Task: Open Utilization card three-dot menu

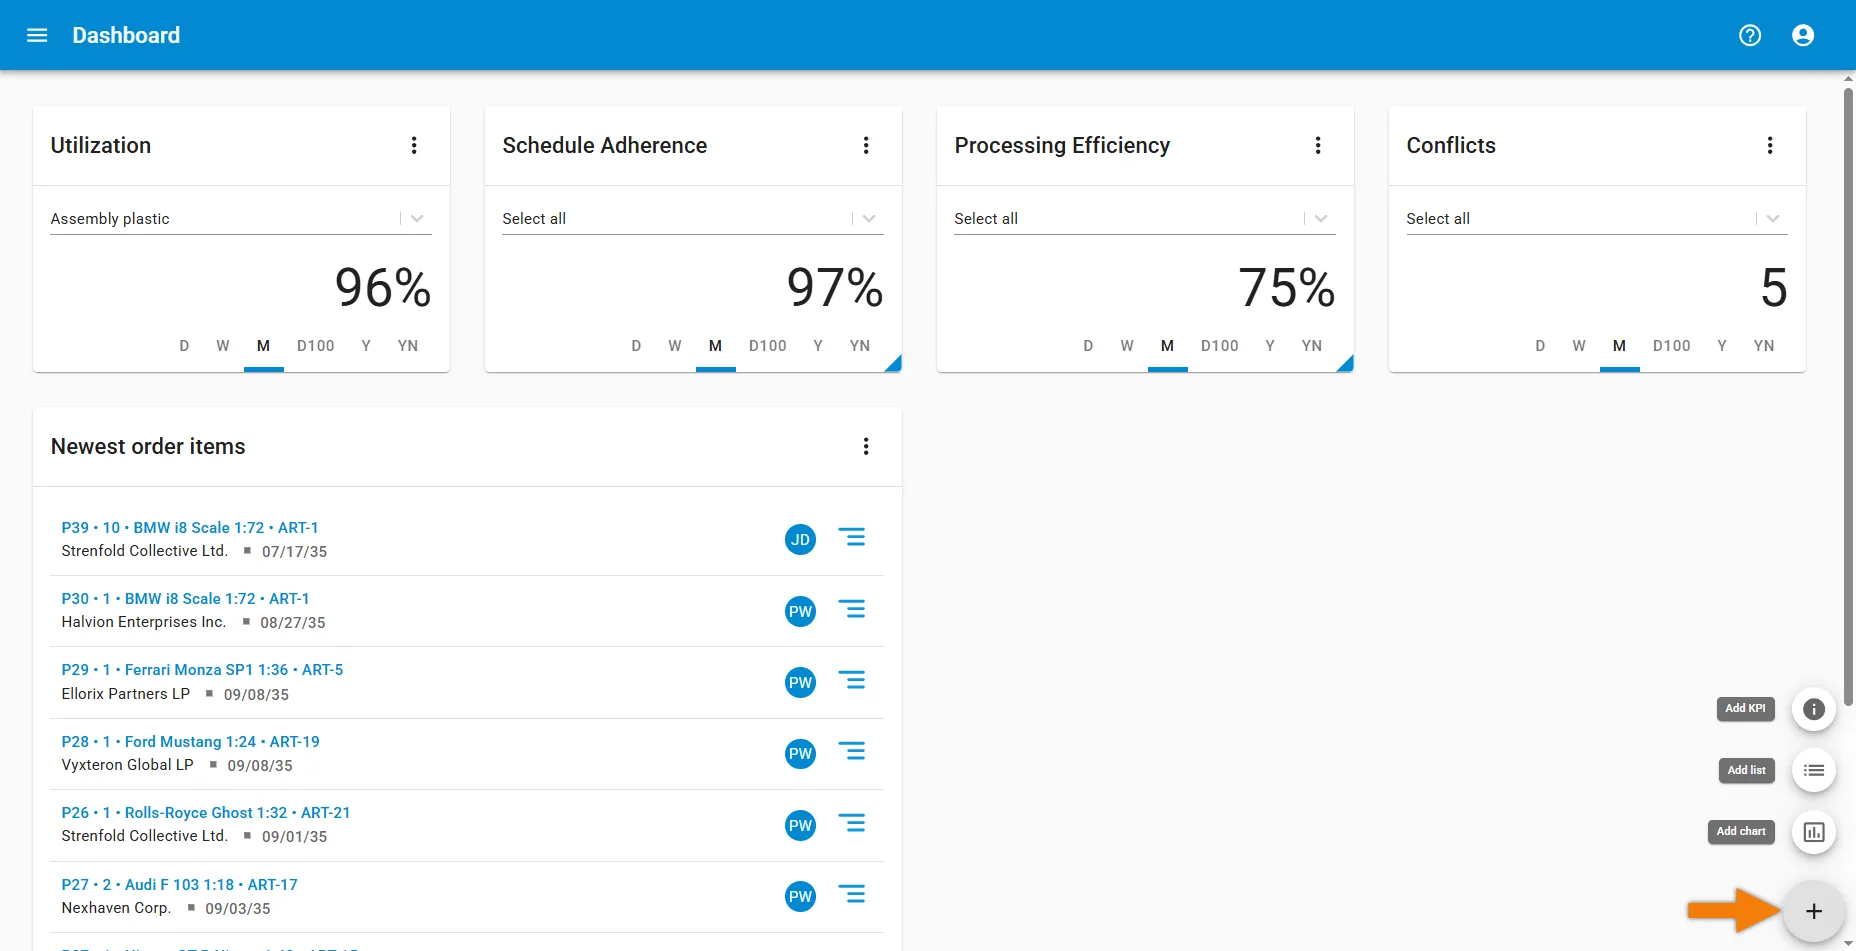Action: (x=414, y=145)
